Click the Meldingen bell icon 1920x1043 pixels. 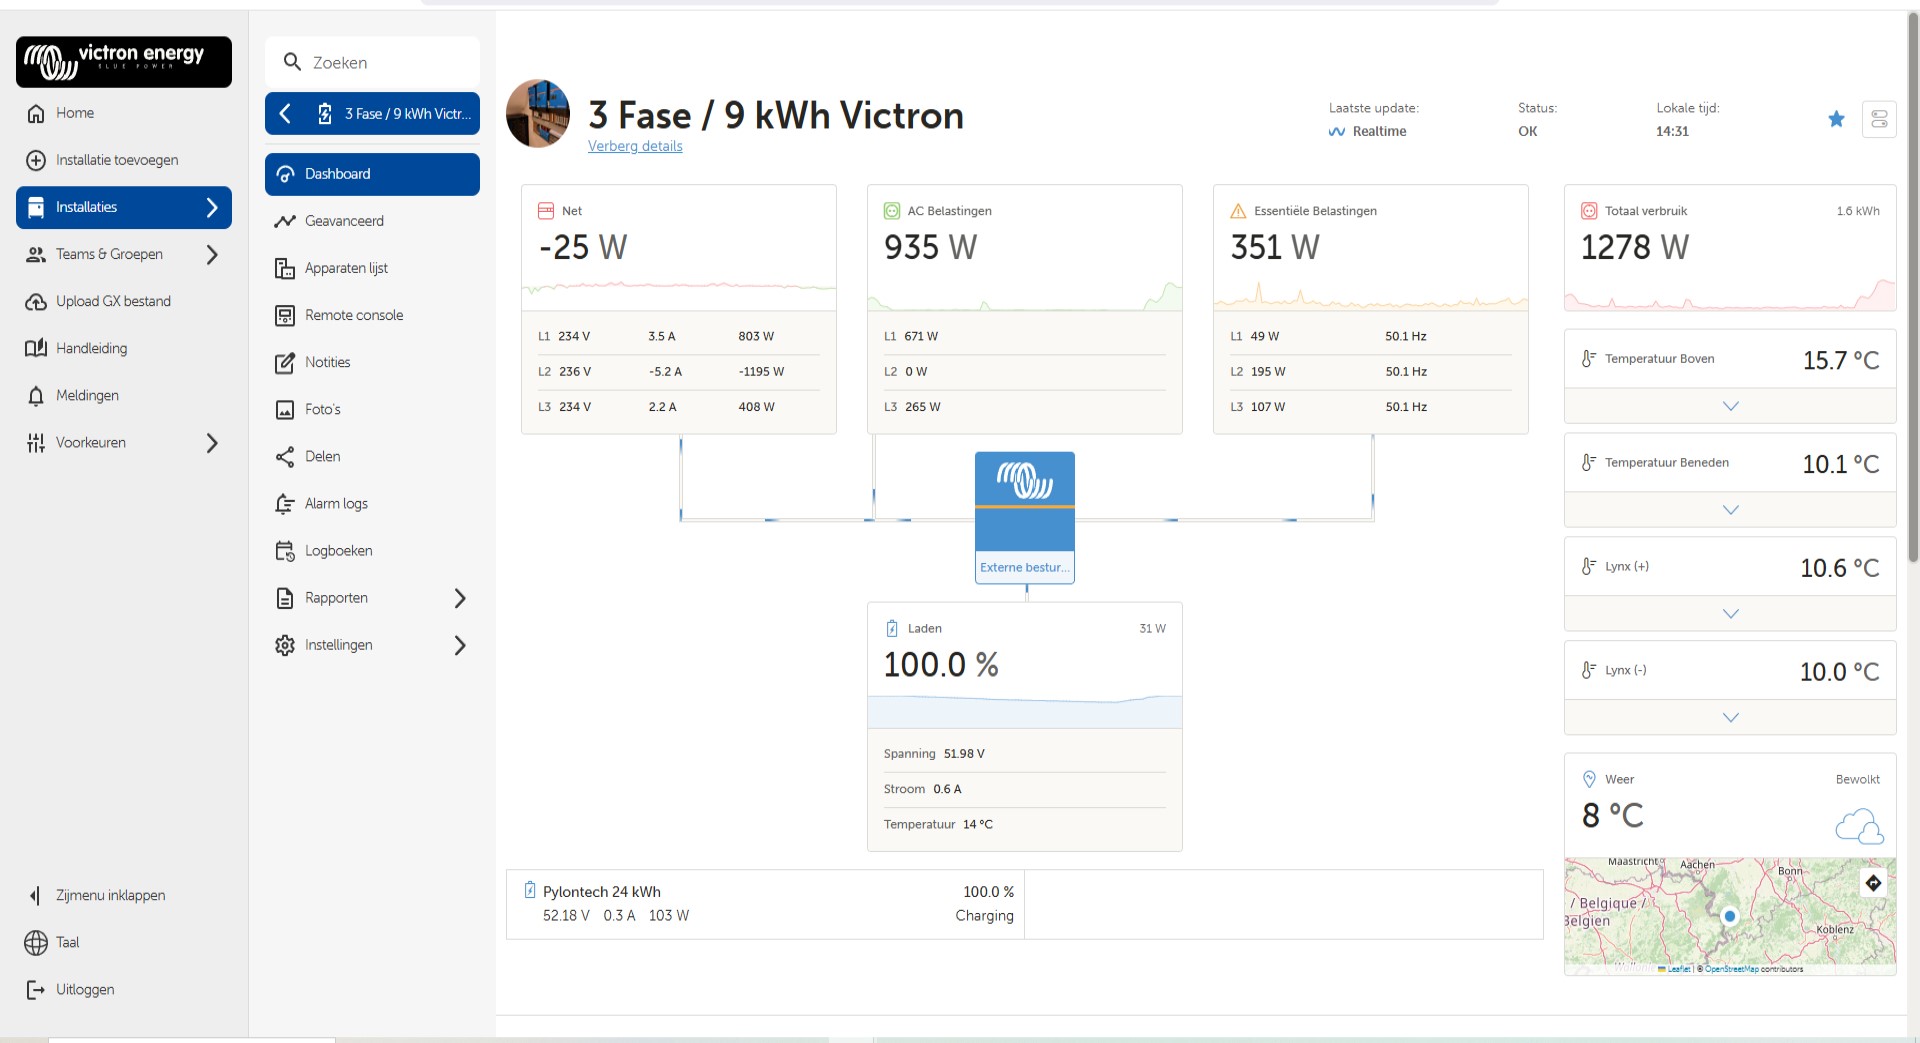click(x=36, y=396)
